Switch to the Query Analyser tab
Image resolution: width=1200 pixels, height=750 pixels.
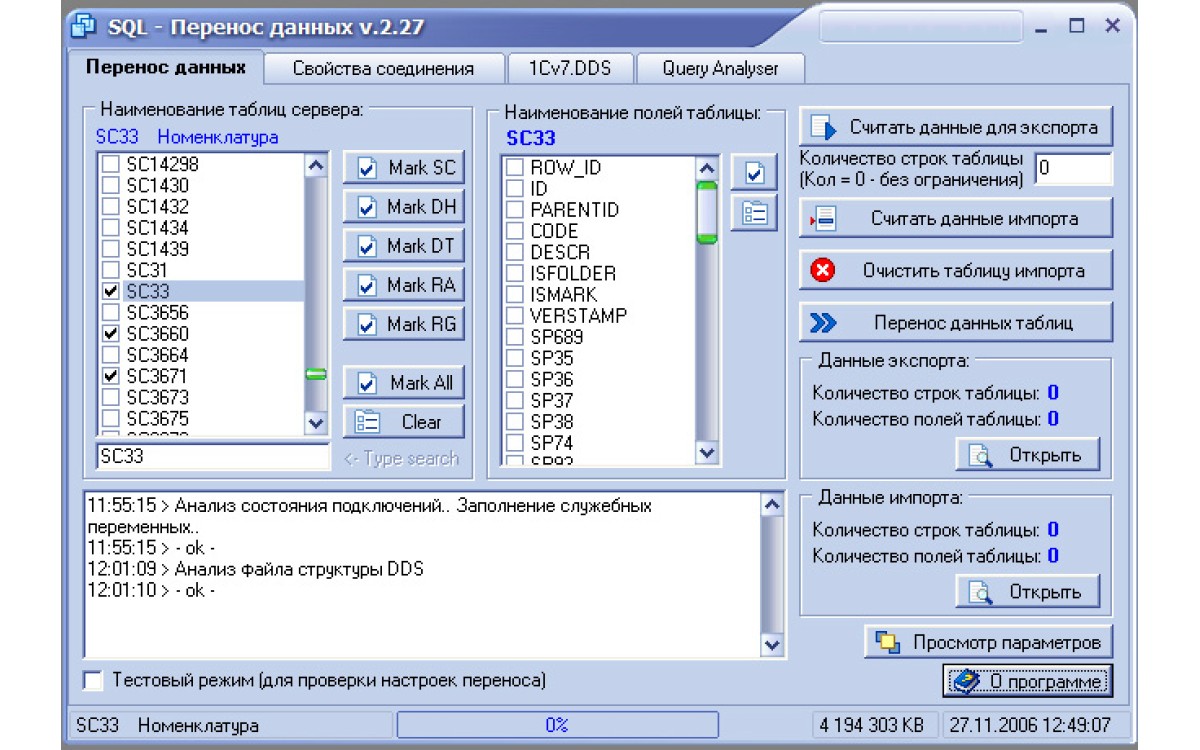coord(721,68)
